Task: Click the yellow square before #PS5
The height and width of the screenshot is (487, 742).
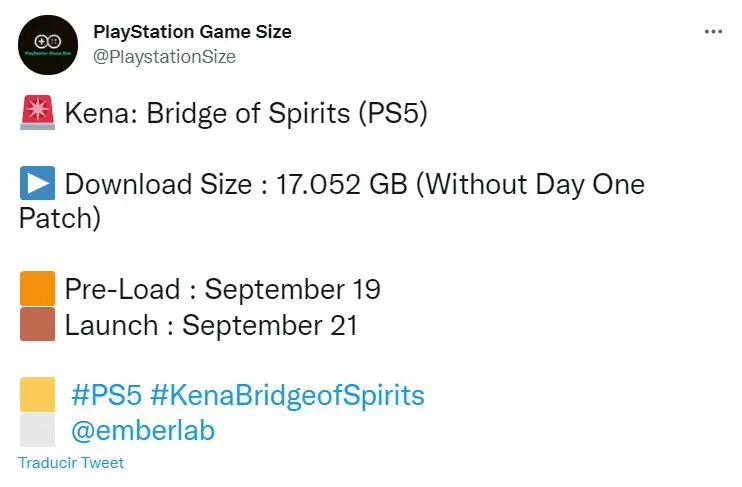Action: pos(37,394)
